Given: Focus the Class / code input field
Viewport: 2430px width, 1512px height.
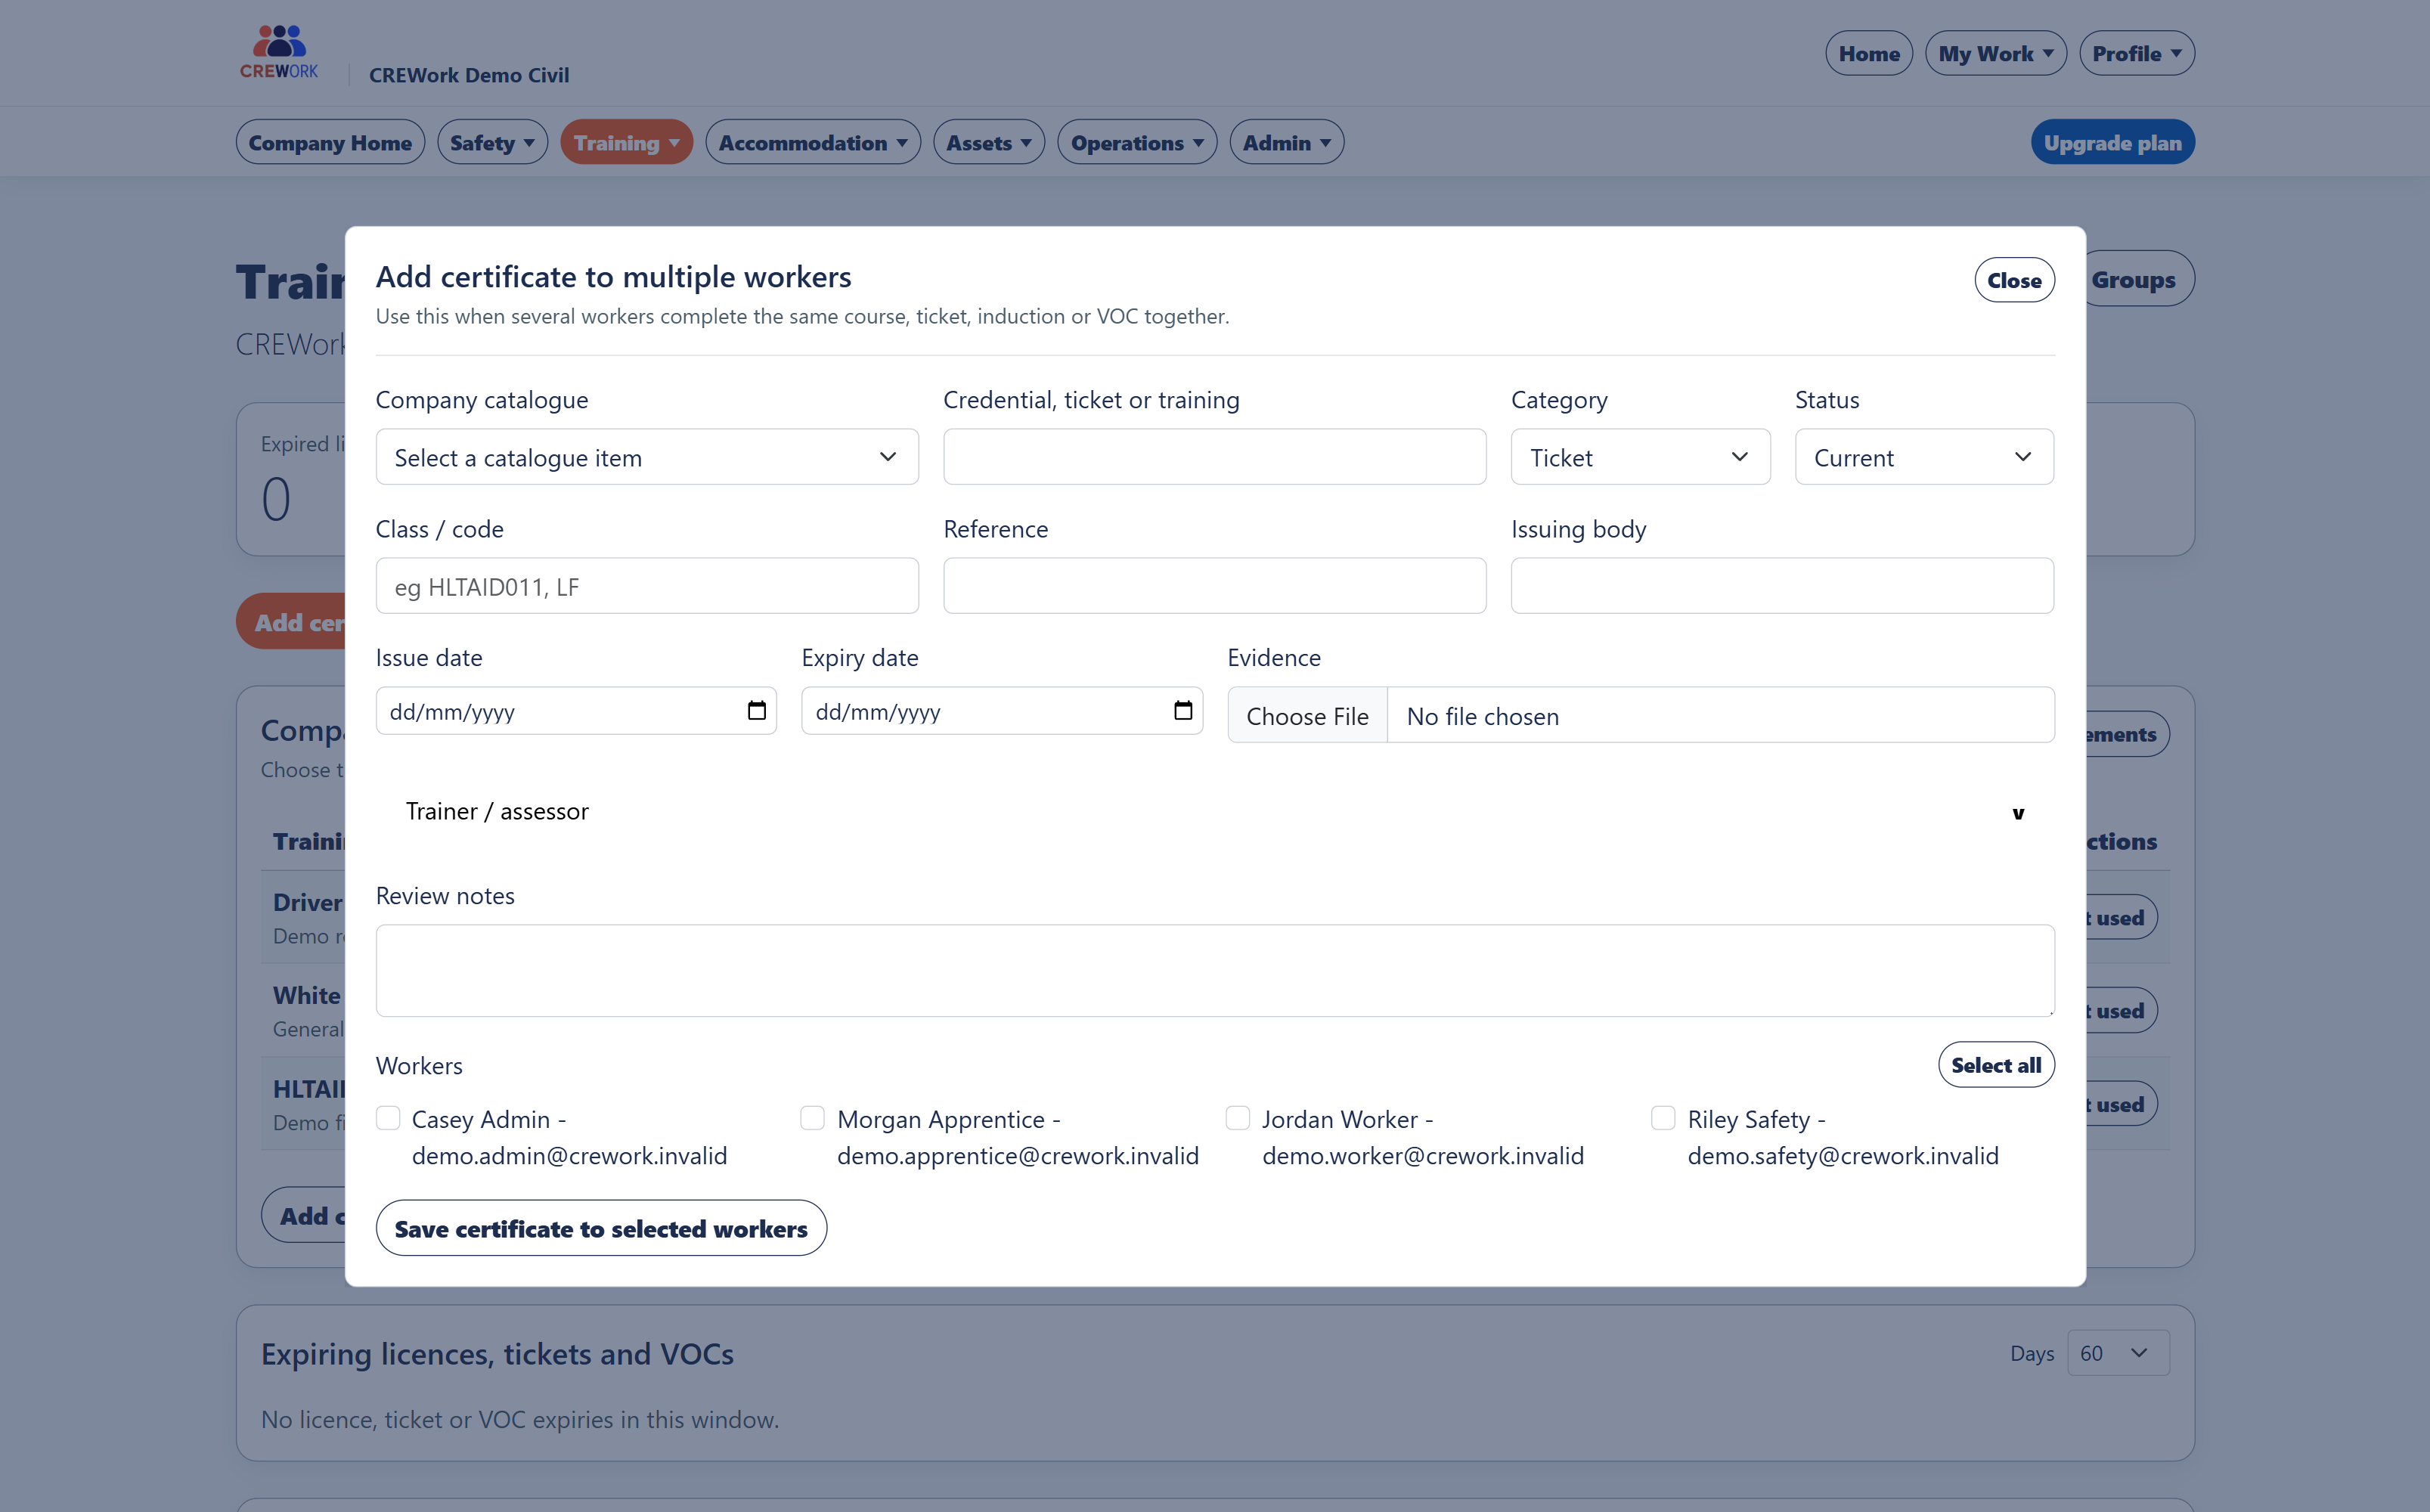Looking at the screenshot, I should point(647,586).
